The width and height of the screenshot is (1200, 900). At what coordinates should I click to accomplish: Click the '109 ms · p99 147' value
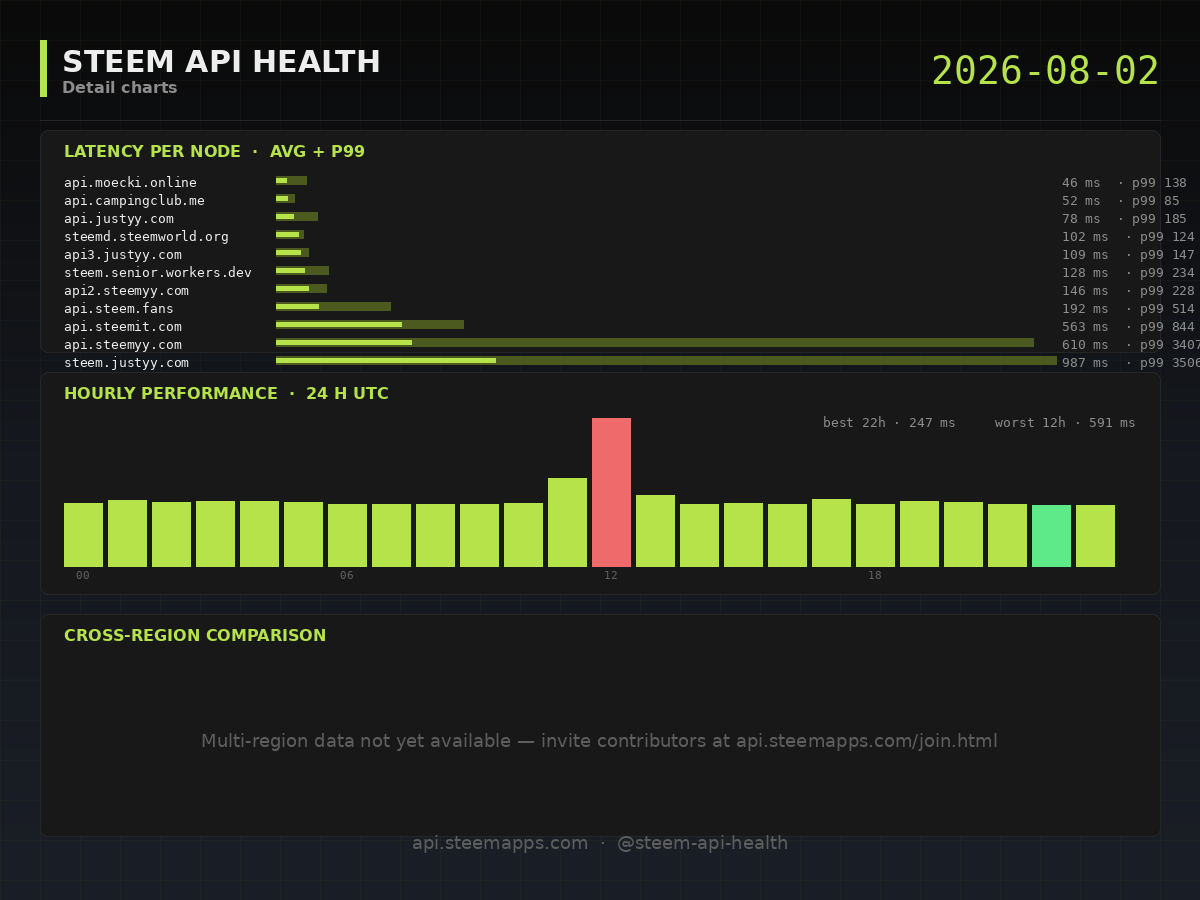(x=1128, y=255)
